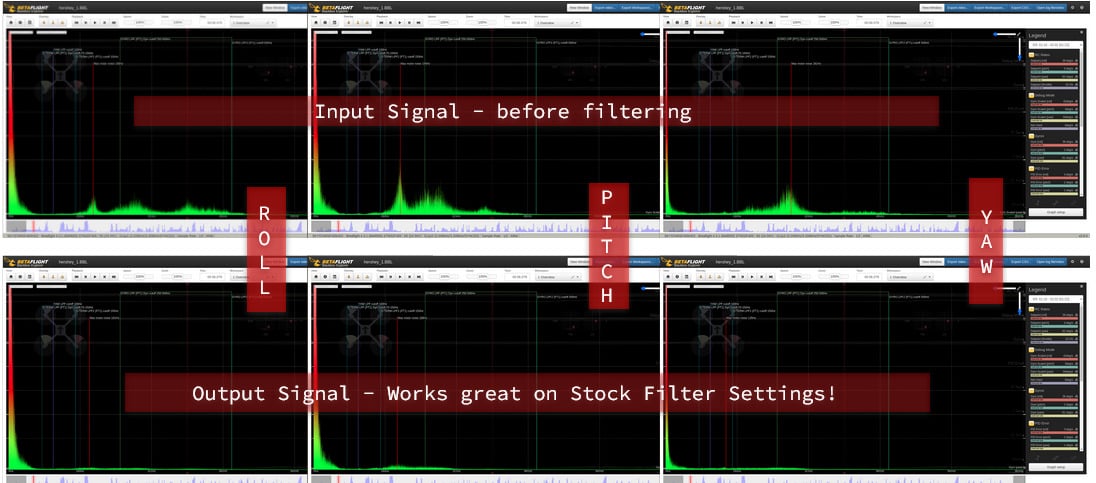Close the Legend panel in top Yaw window
The height and width of the screenshot is (483, 1096).
click(1079, 34)
